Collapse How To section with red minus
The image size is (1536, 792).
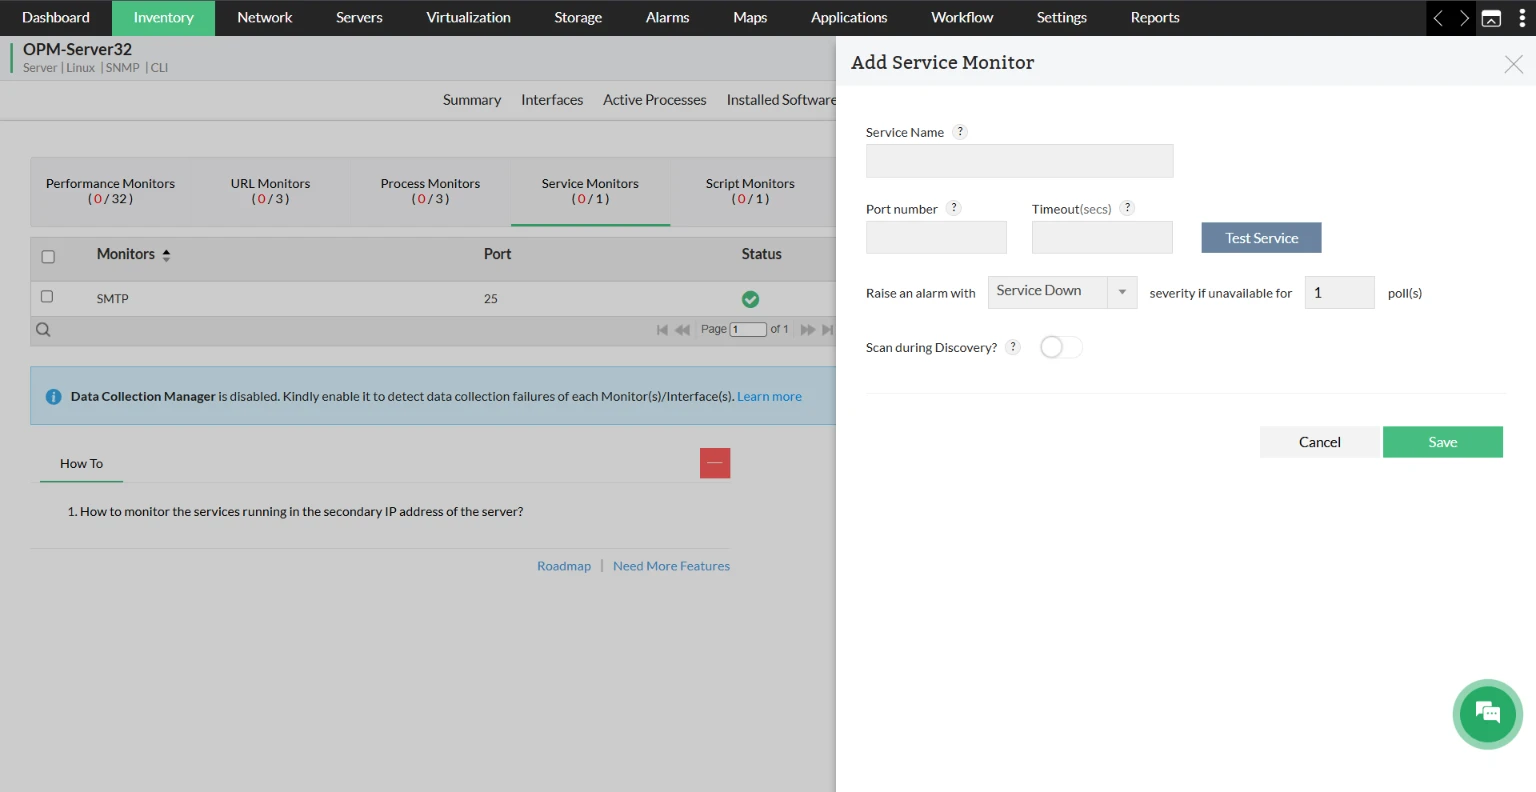coord(715,463)
